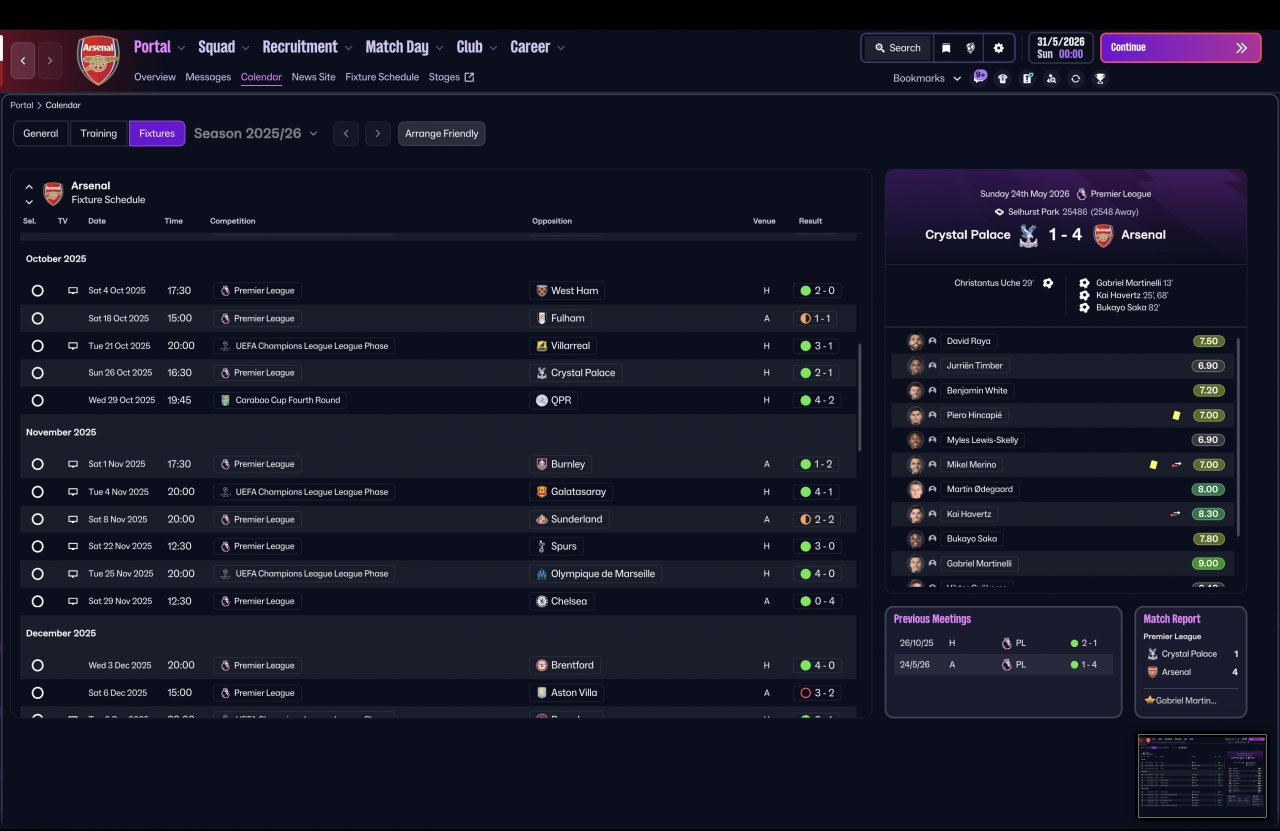Click the 26/10/25 previous meeting row
The image size is (1280, 831).
point(1003,643)
